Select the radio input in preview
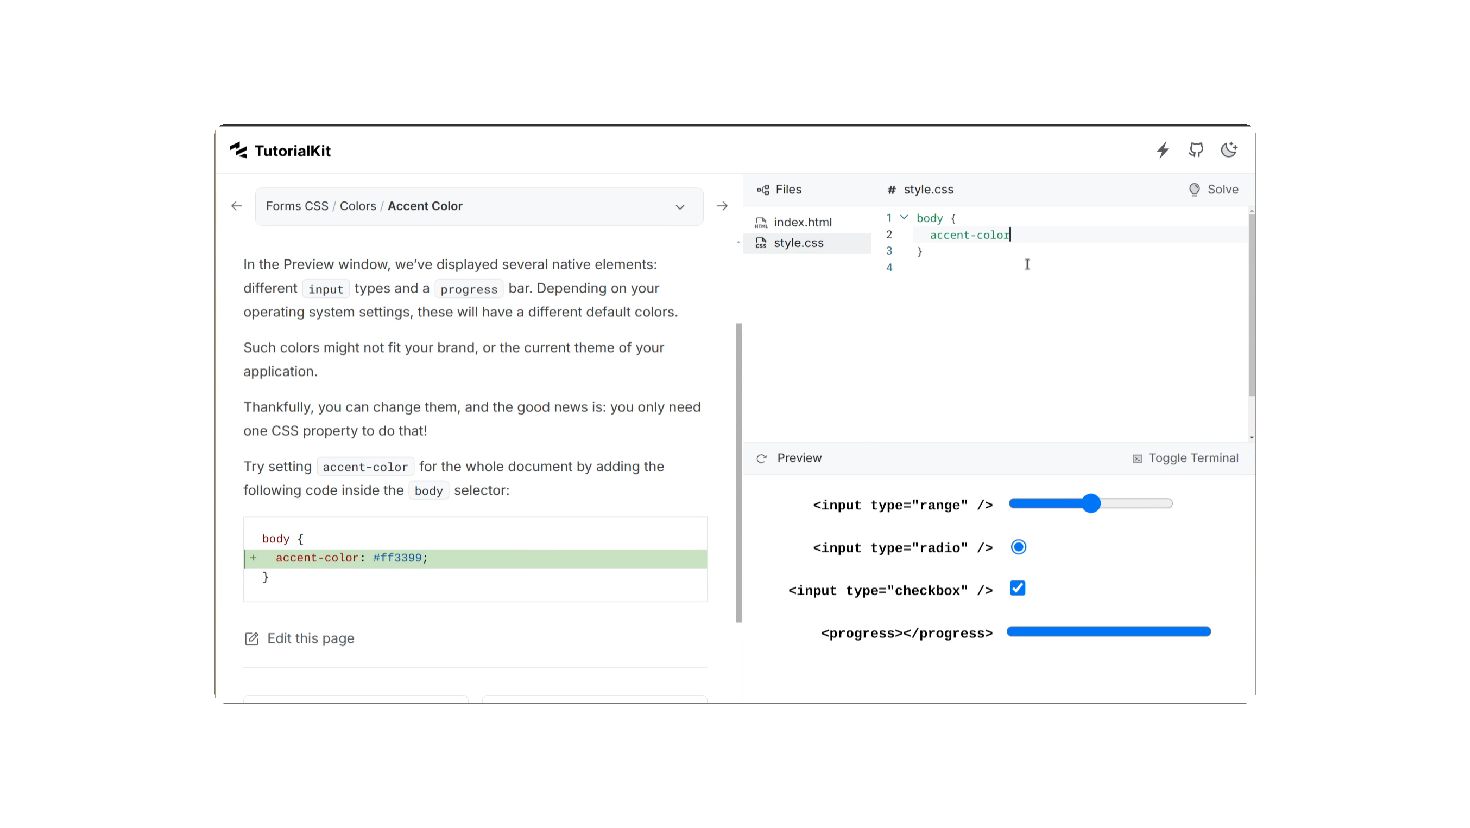The width and height of the screenshot is (1470, 828). click(x=1019, y=547)
